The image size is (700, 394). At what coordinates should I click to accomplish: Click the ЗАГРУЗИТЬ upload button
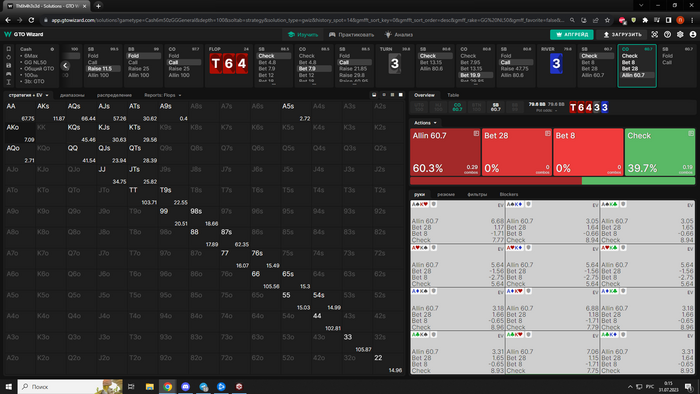pos(622,34)
